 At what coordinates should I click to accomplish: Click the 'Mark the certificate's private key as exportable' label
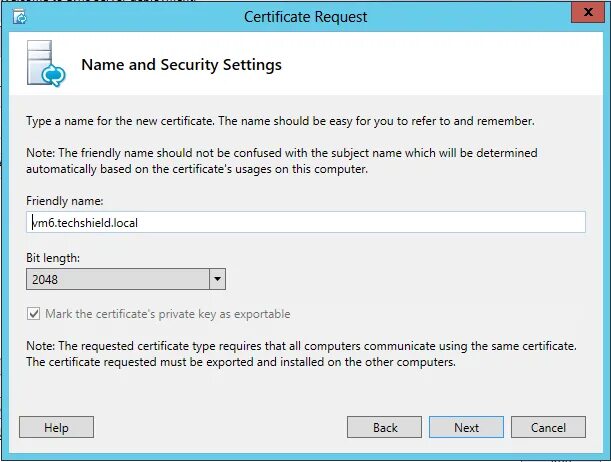click(x=167, y=314)
